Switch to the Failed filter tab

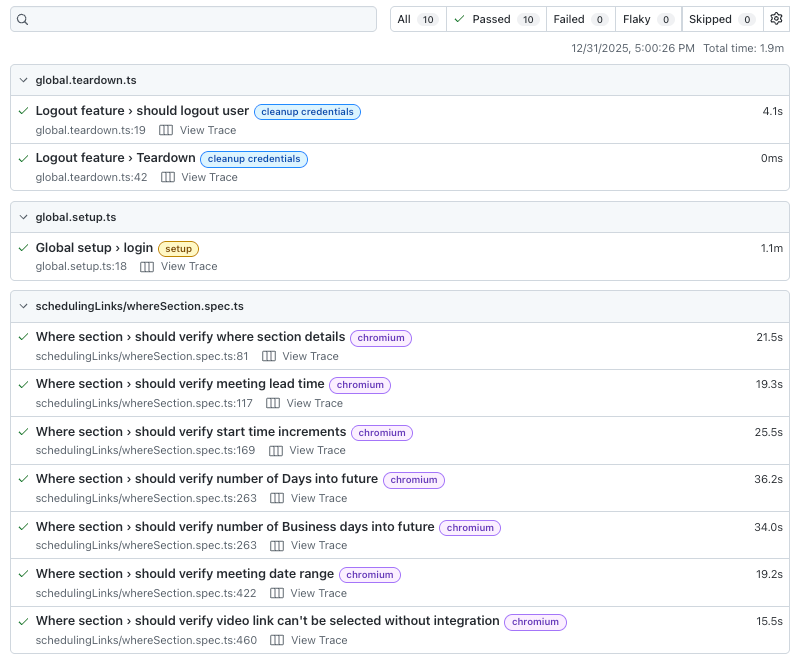pyautogui.click(x=580, y=19)
